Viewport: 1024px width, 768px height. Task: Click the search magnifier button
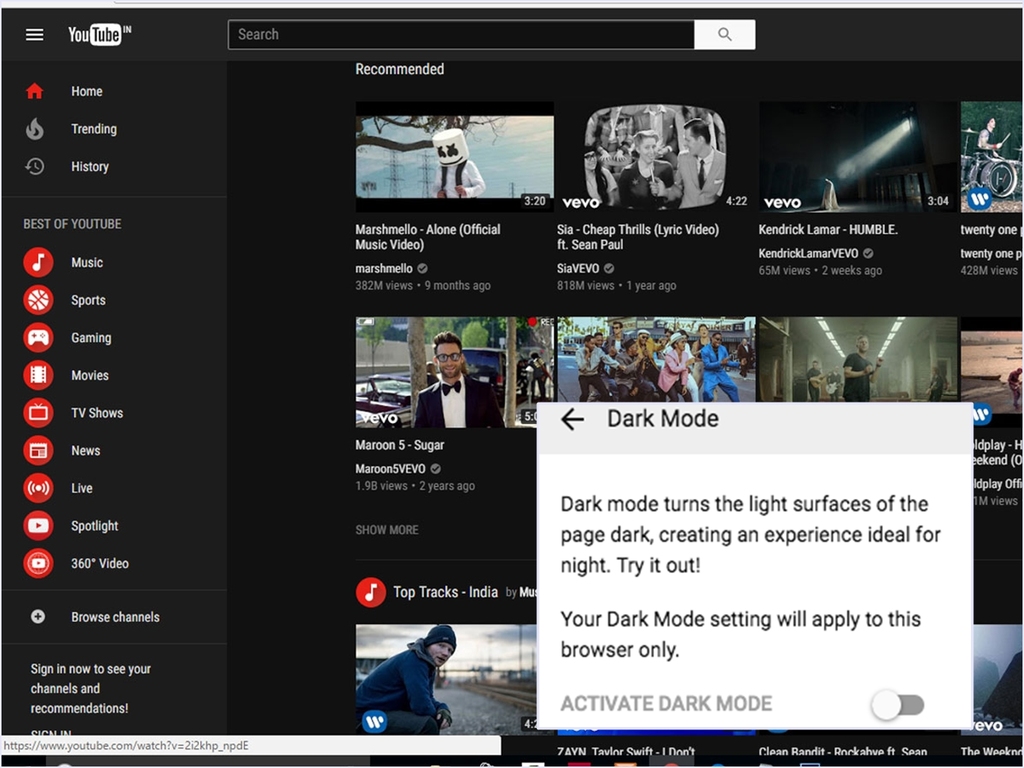[724, 35]
